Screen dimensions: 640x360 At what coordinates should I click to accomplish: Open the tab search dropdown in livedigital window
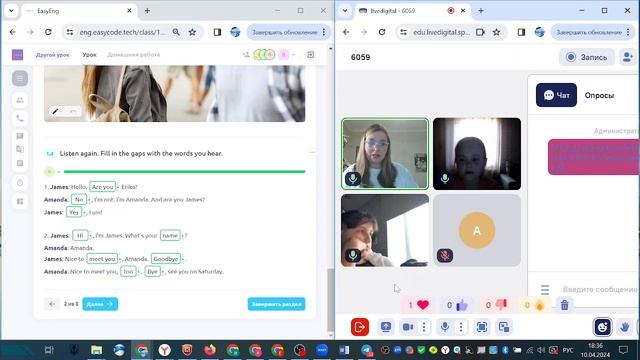[x=345, y=11]
